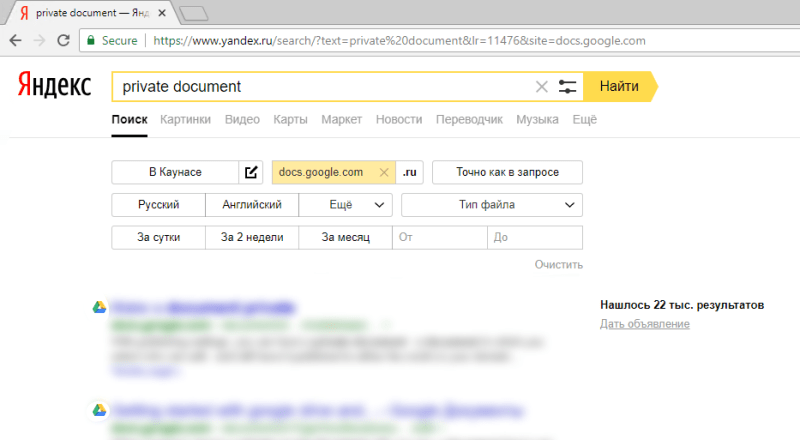800x440 pixels.
Task: Select the За 2 недели time filter
Action: 251,238
